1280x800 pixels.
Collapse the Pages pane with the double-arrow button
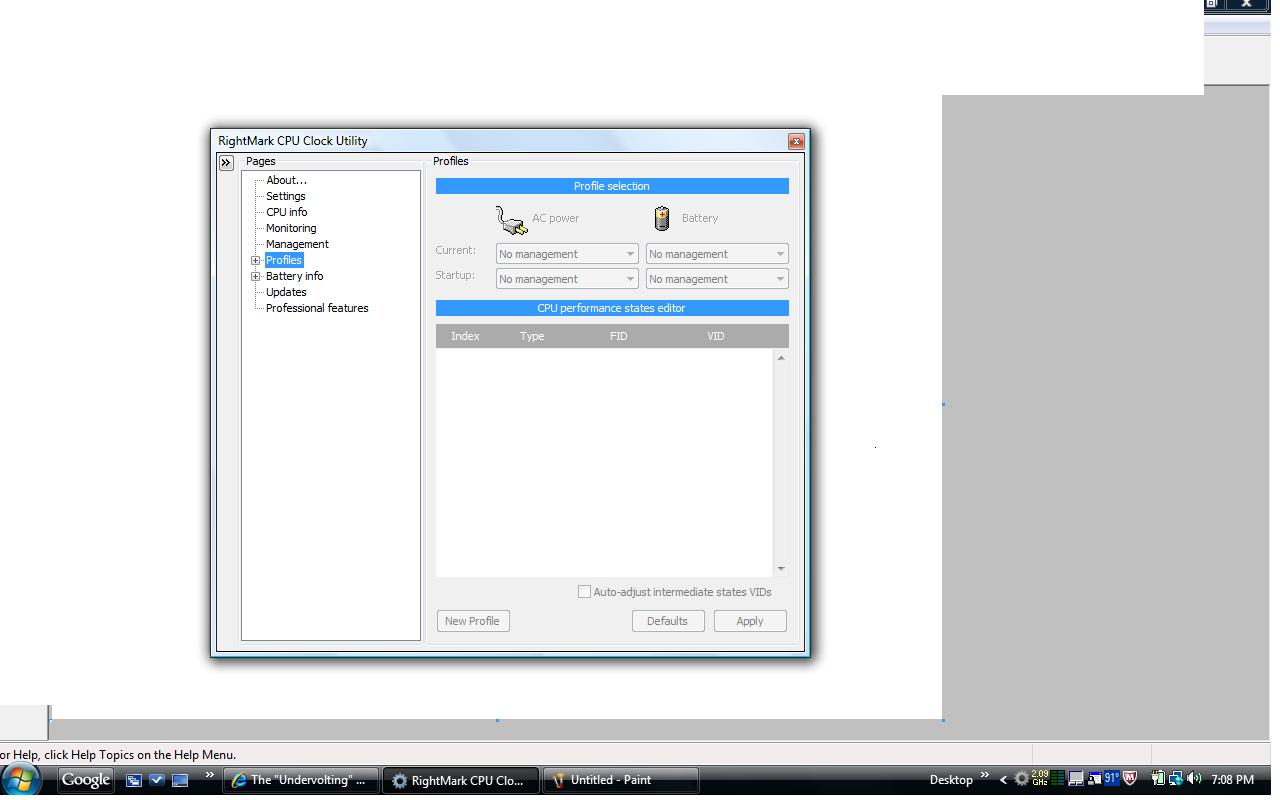tap(226, 163)
